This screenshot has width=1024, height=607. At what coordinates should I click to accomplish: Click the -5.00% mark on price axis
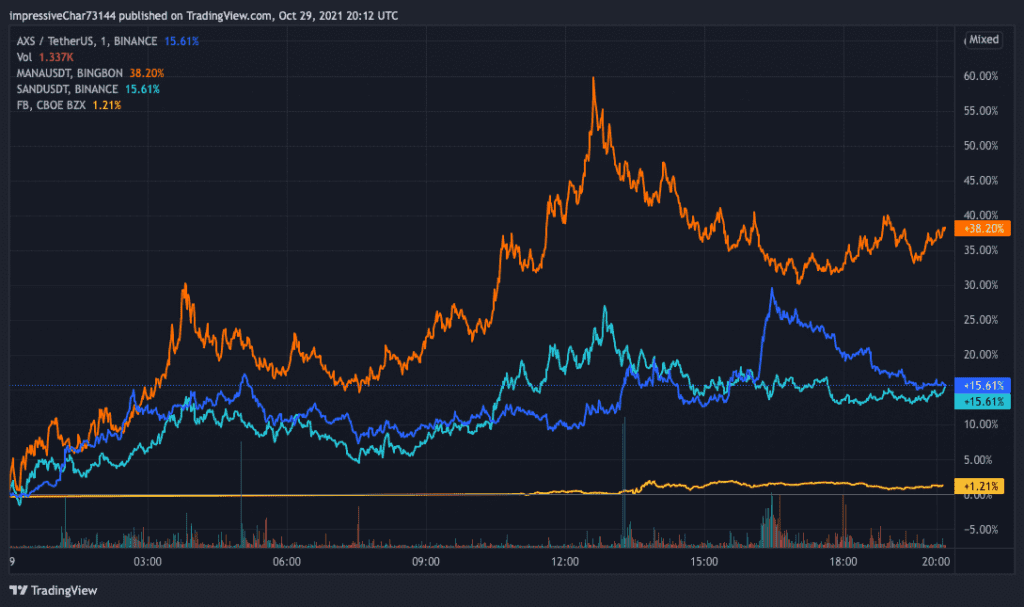[x=981, y=530]
